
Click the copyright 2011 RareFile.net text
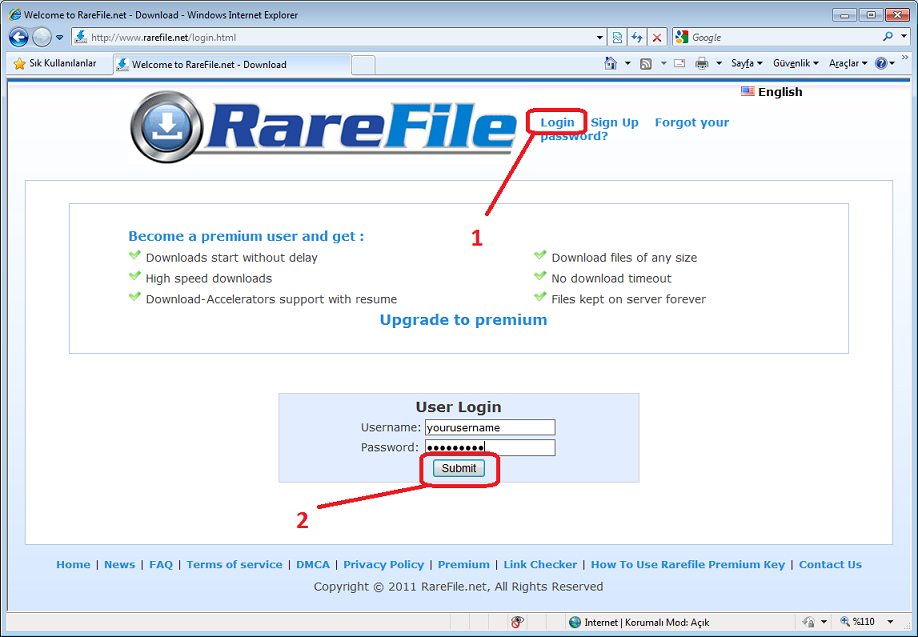coord(458,587)
